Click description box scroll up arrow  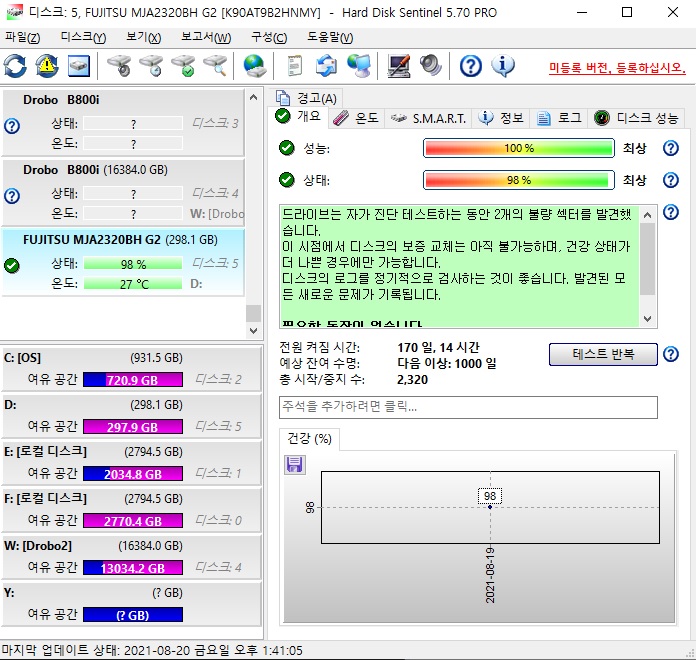point(648,215)
